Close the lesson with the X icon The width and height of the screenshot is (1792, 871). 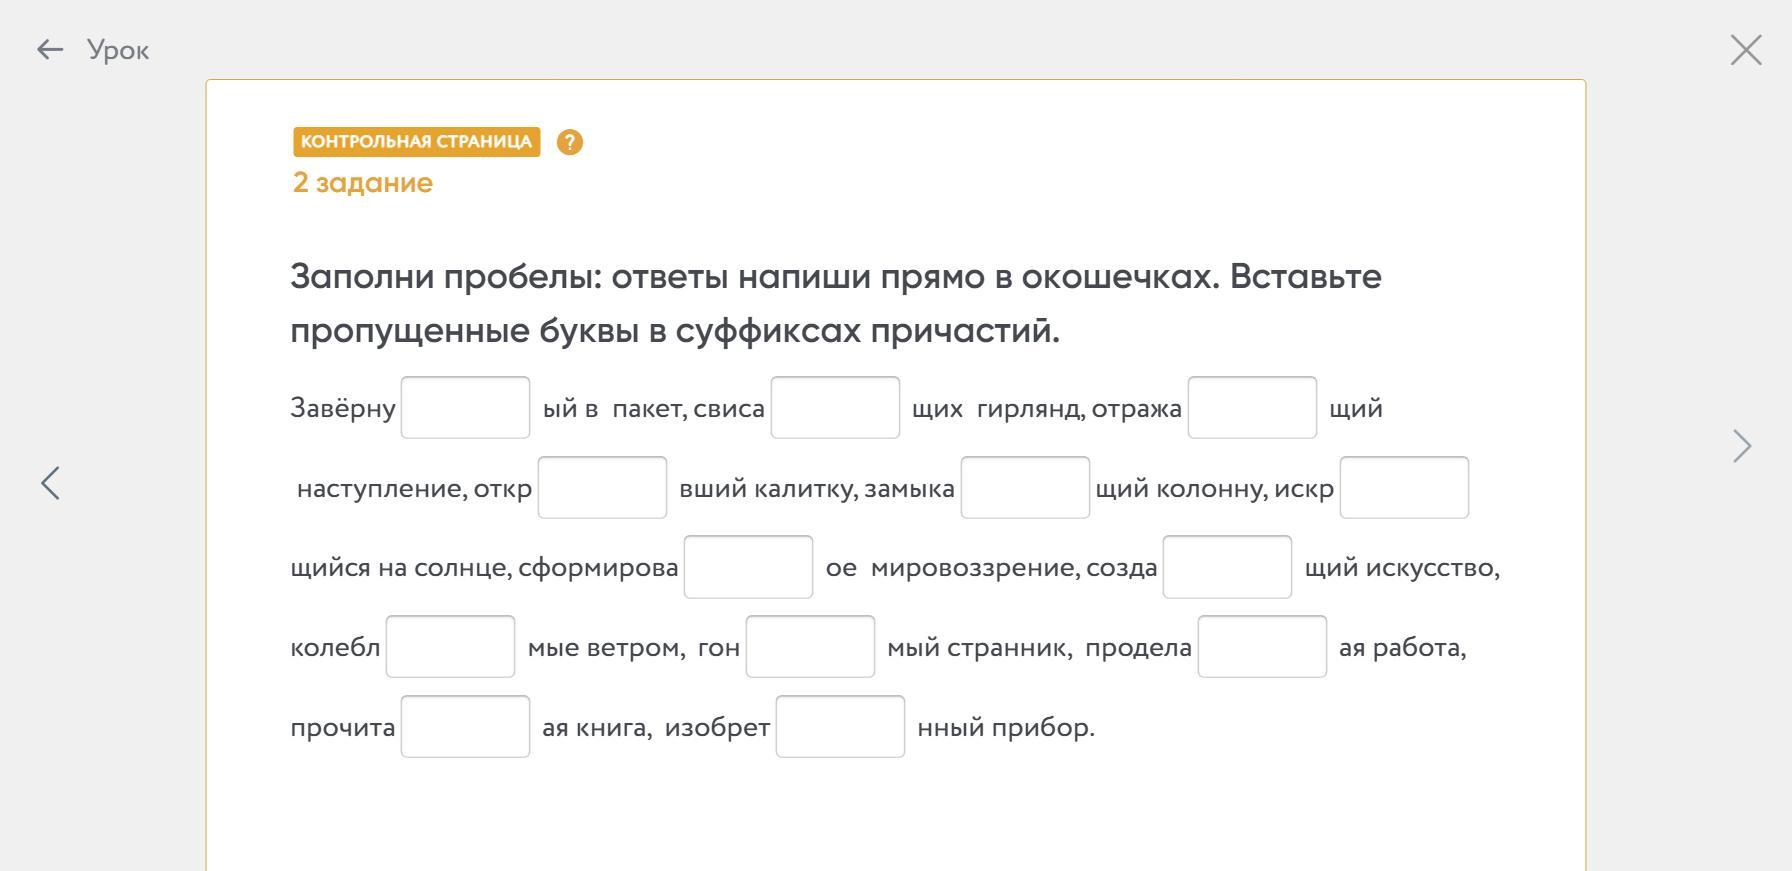click(1746, 50)
